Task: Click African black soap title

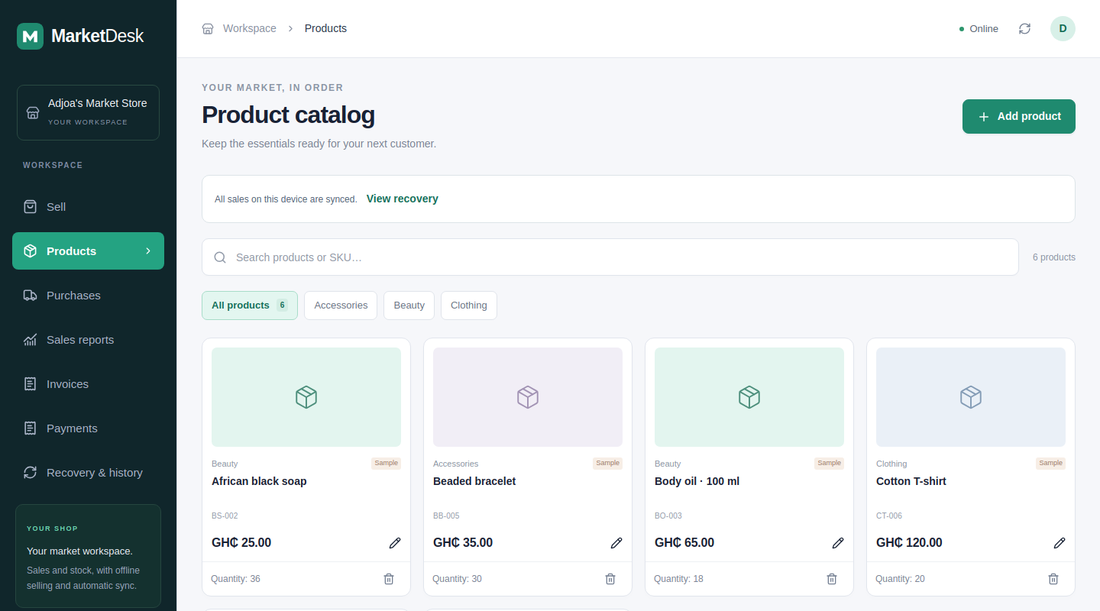Action: [x=259, y=481]
